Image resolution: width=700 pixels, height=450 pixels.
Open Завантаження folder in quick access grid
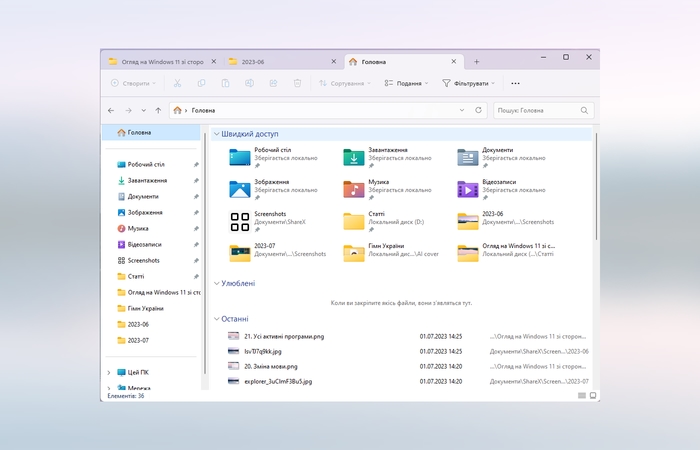tap(387, 158)
